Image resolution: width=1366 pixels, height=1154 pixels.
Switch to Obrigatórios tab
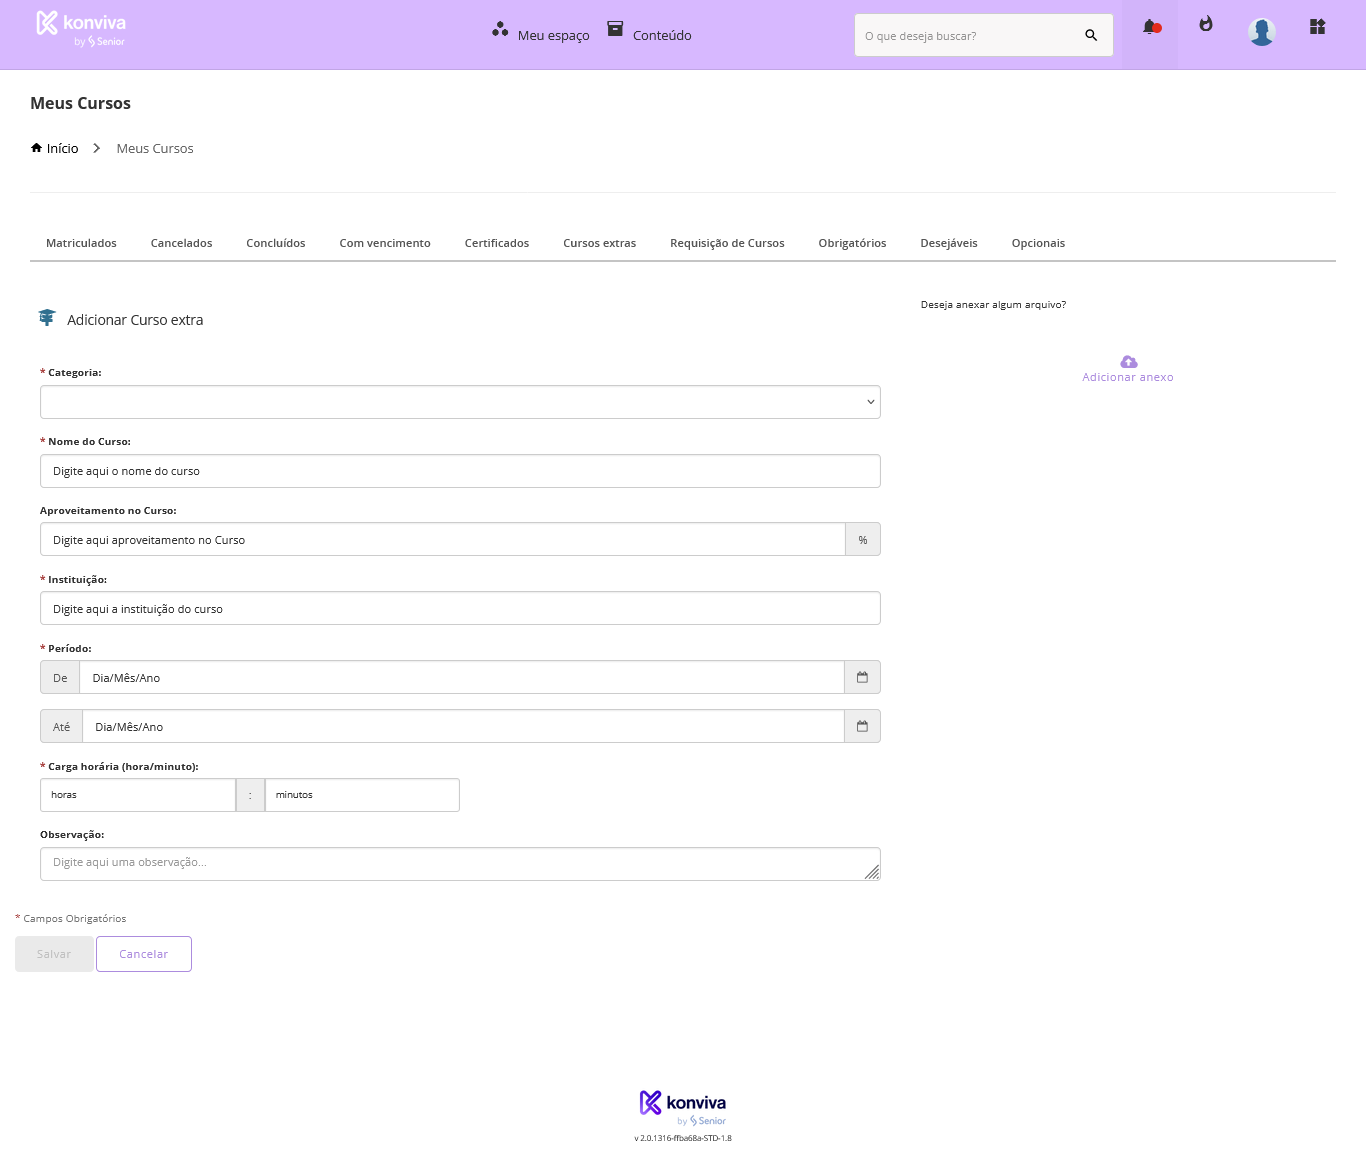[x=852, y=243]
